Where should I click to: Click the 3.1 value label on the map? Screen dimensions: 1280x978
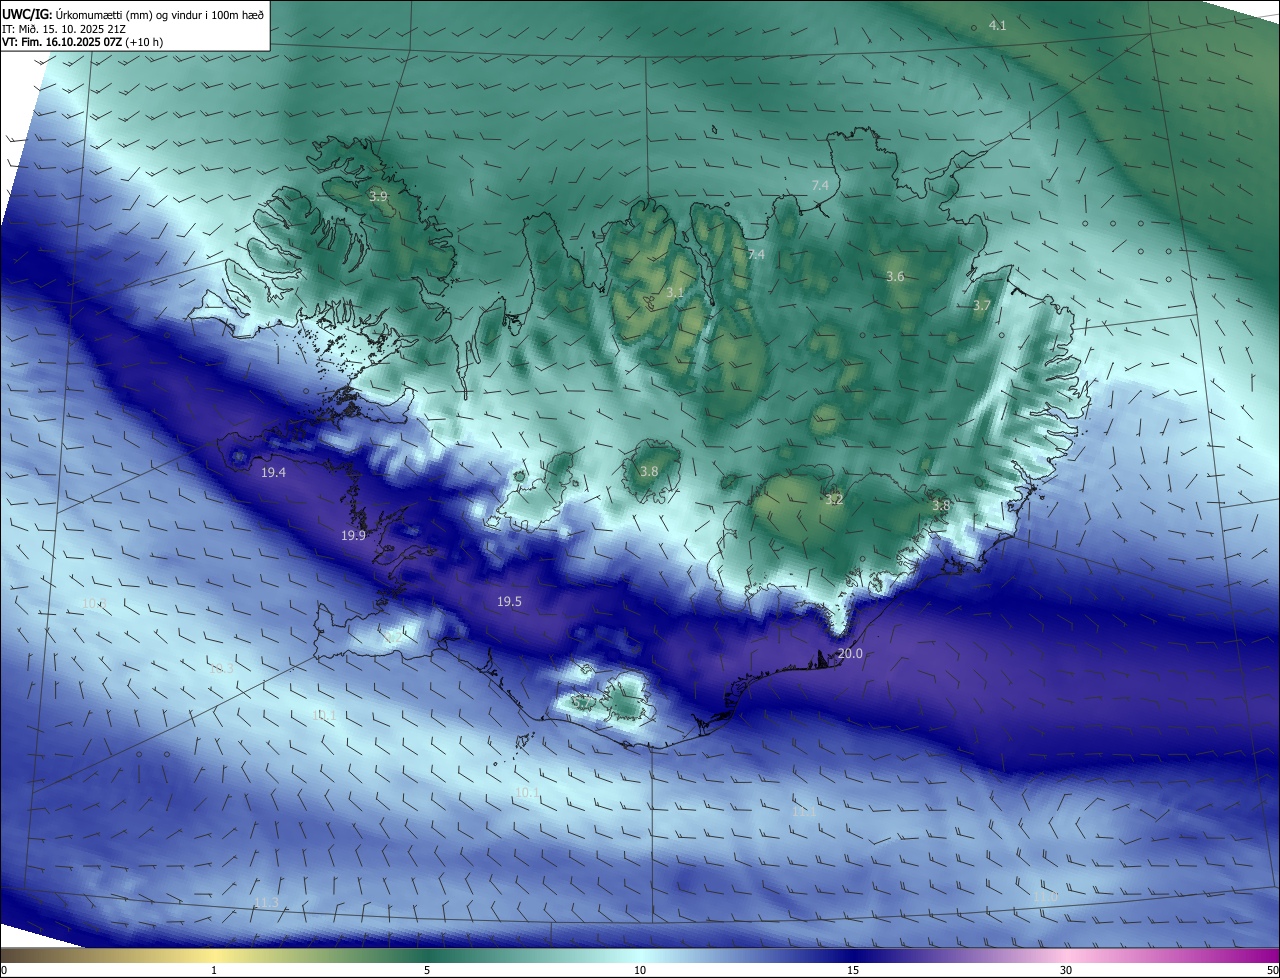point(675,293)
